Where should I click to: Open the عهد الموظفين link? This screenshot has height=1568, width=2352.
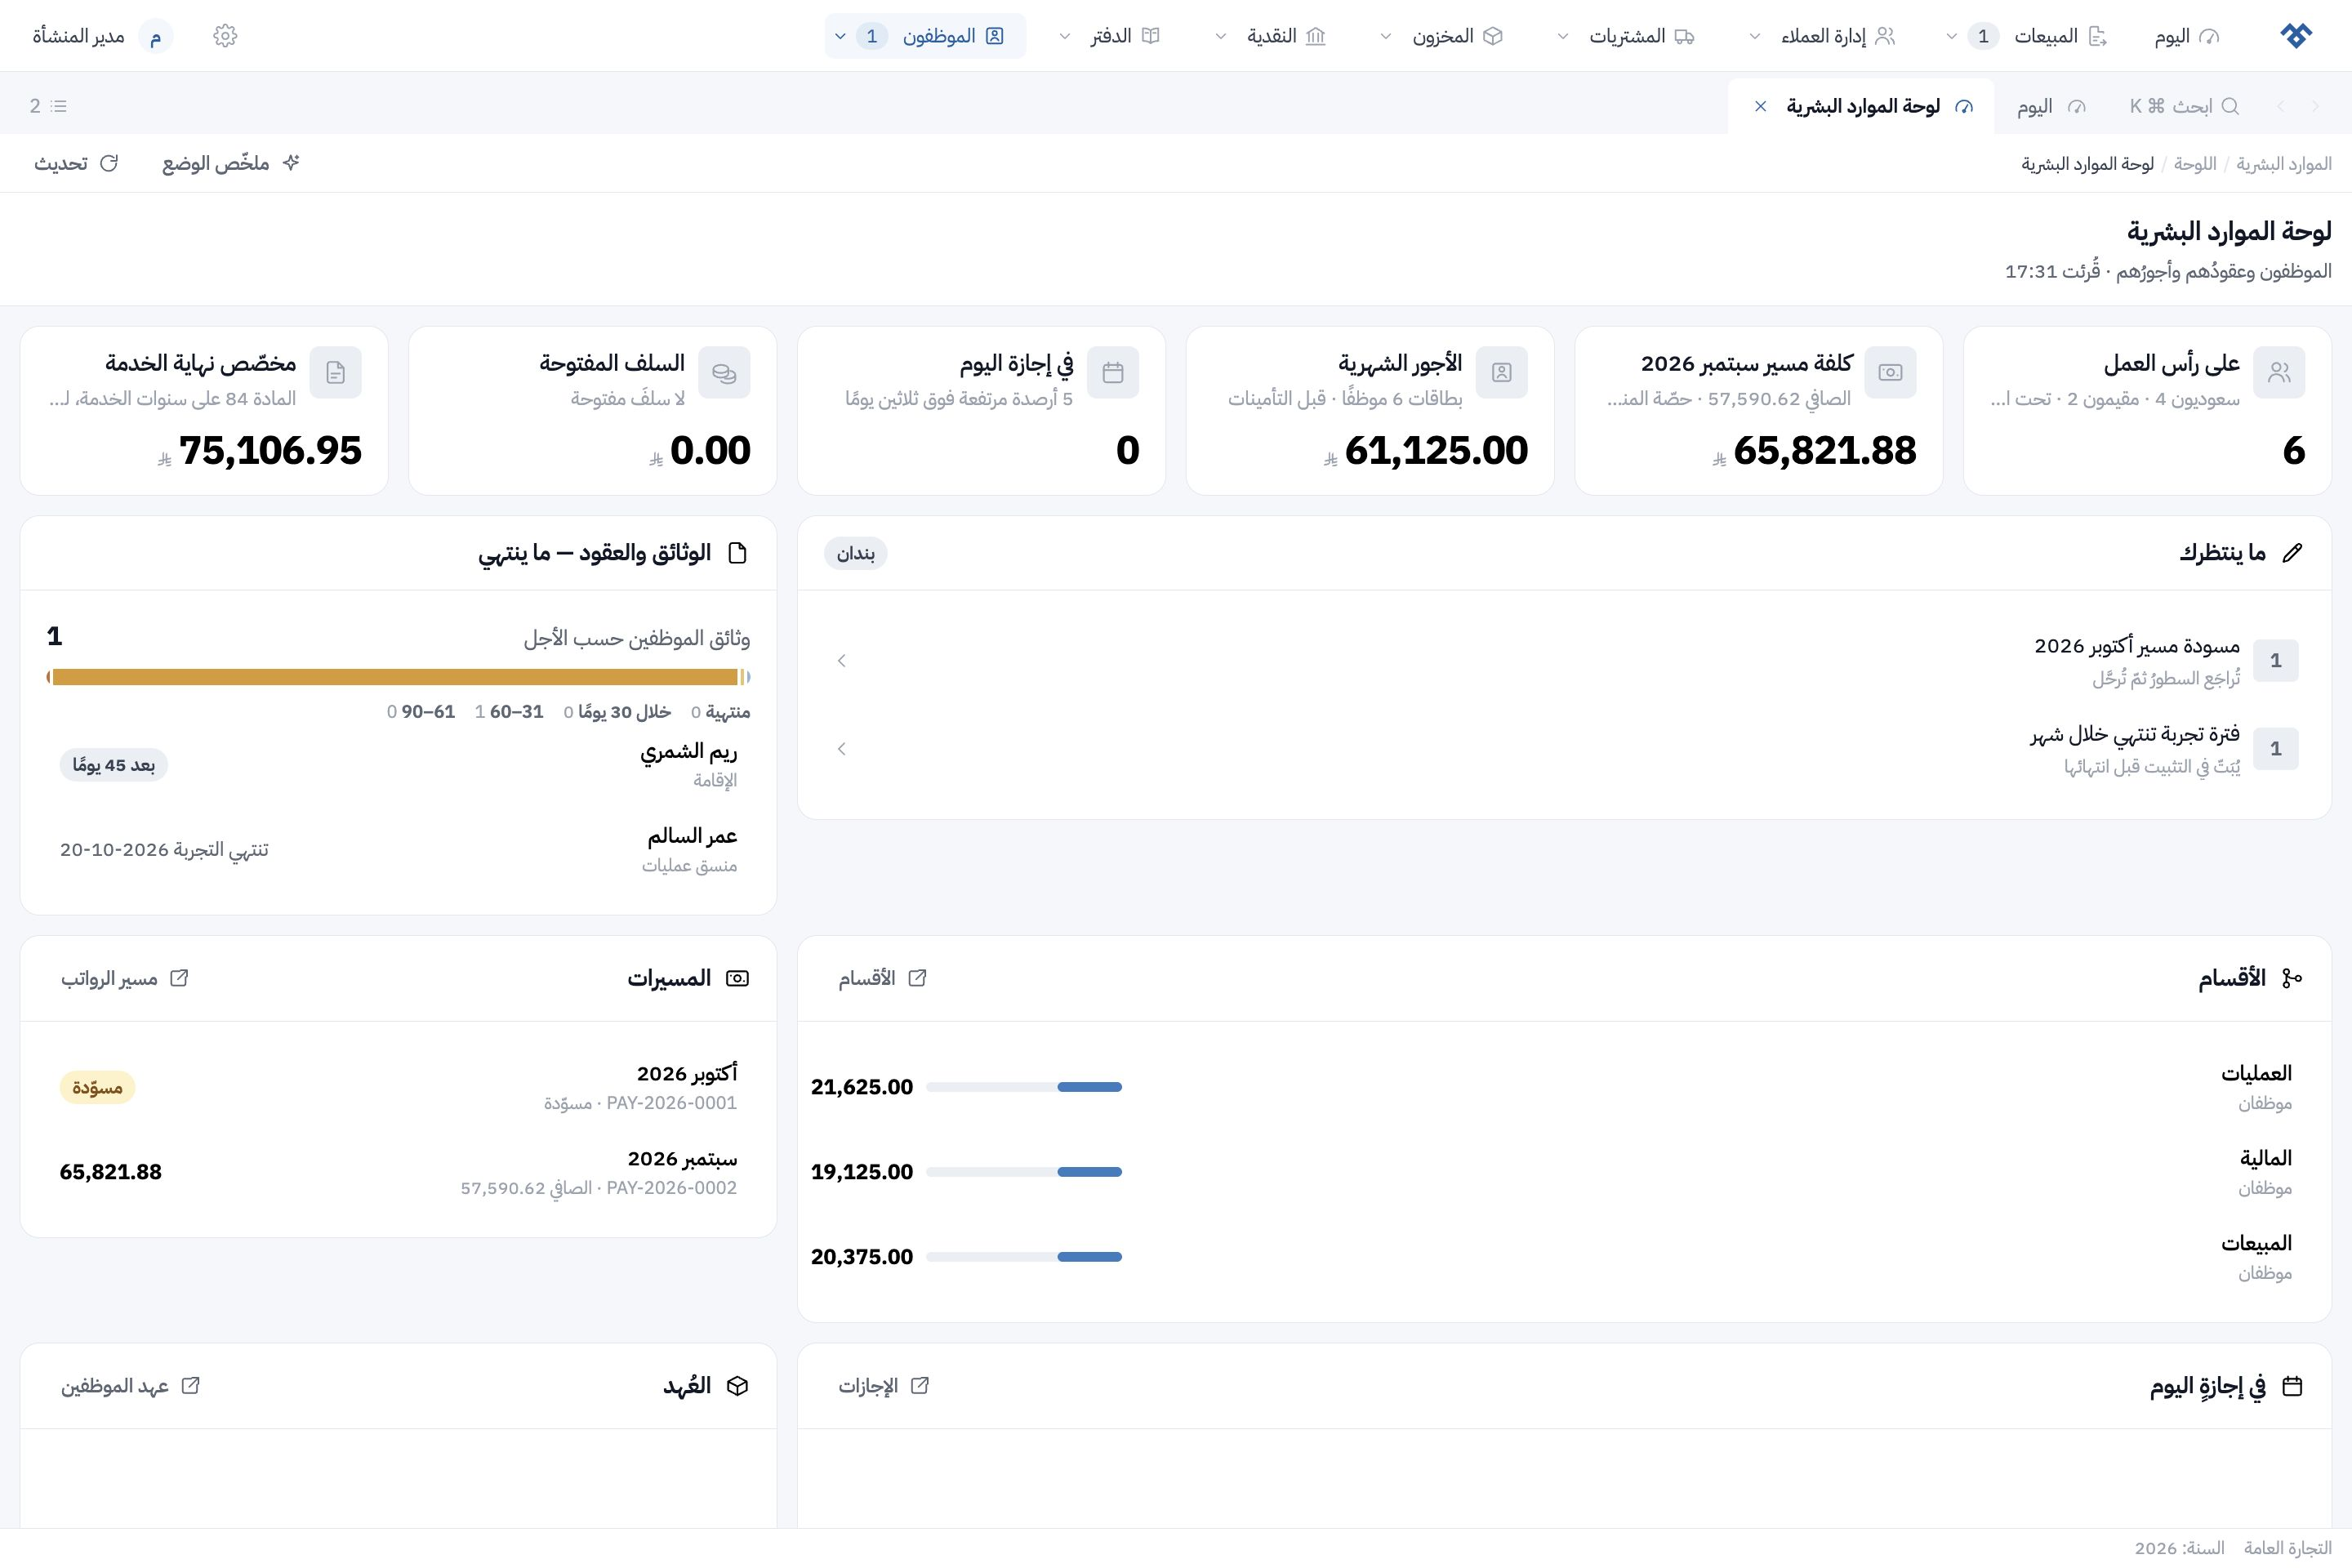131,1386
